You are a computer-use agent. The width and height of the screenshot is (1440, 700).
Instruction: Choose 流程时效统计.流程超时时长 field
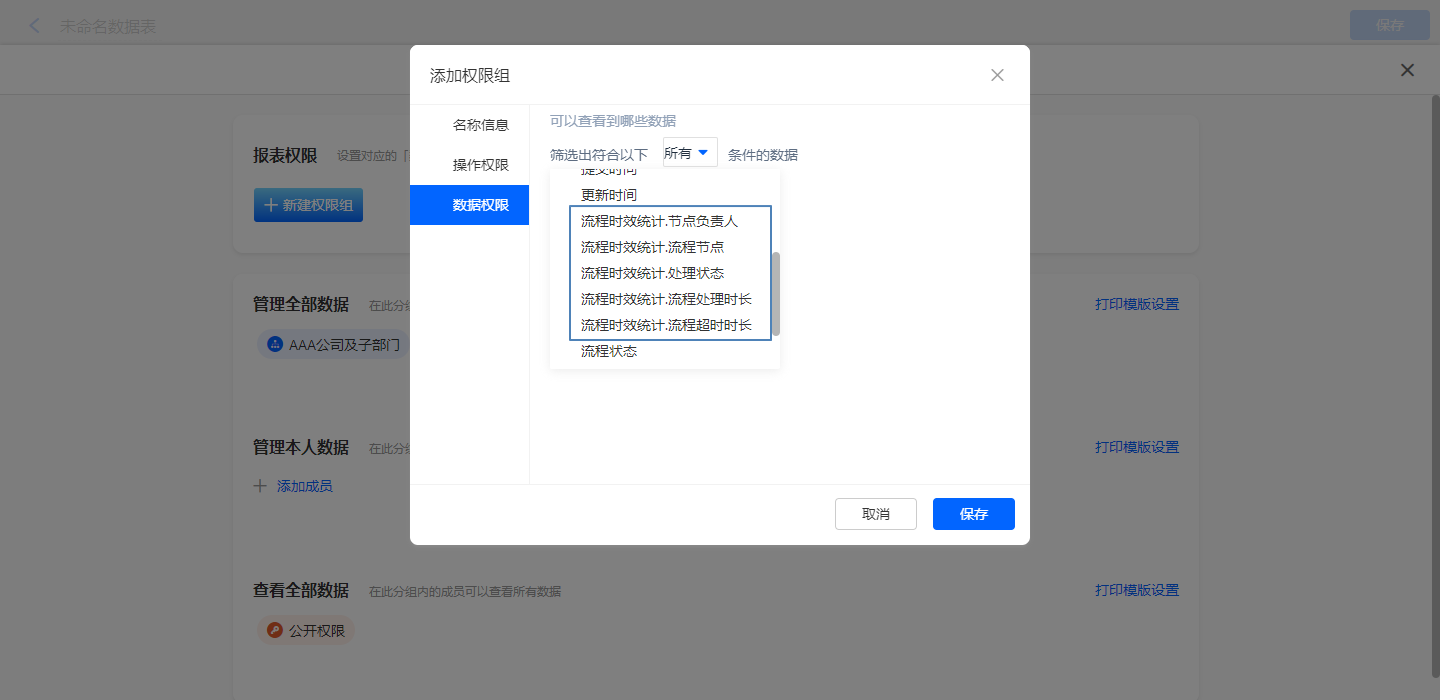(x=666, y=325)
